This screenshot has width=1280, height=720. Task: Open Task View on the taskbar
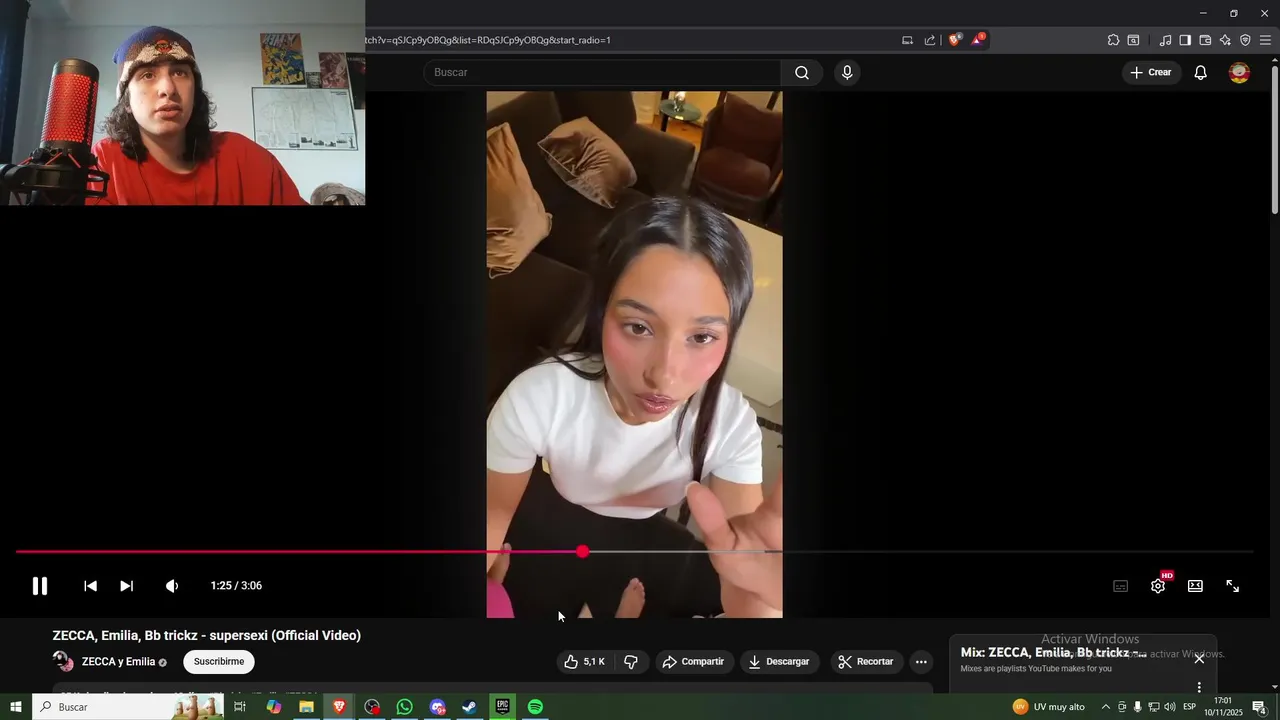(240, 707)
